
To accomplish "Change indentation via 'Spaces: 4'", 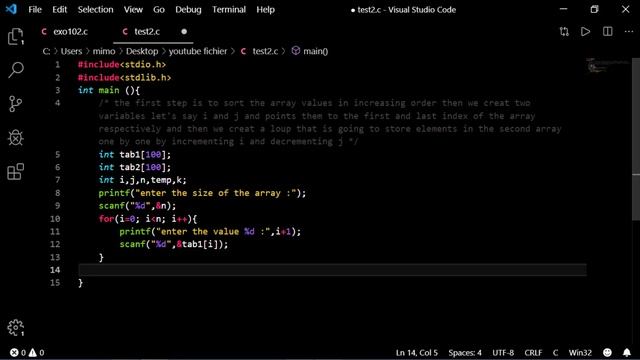I will pos(465,352).
